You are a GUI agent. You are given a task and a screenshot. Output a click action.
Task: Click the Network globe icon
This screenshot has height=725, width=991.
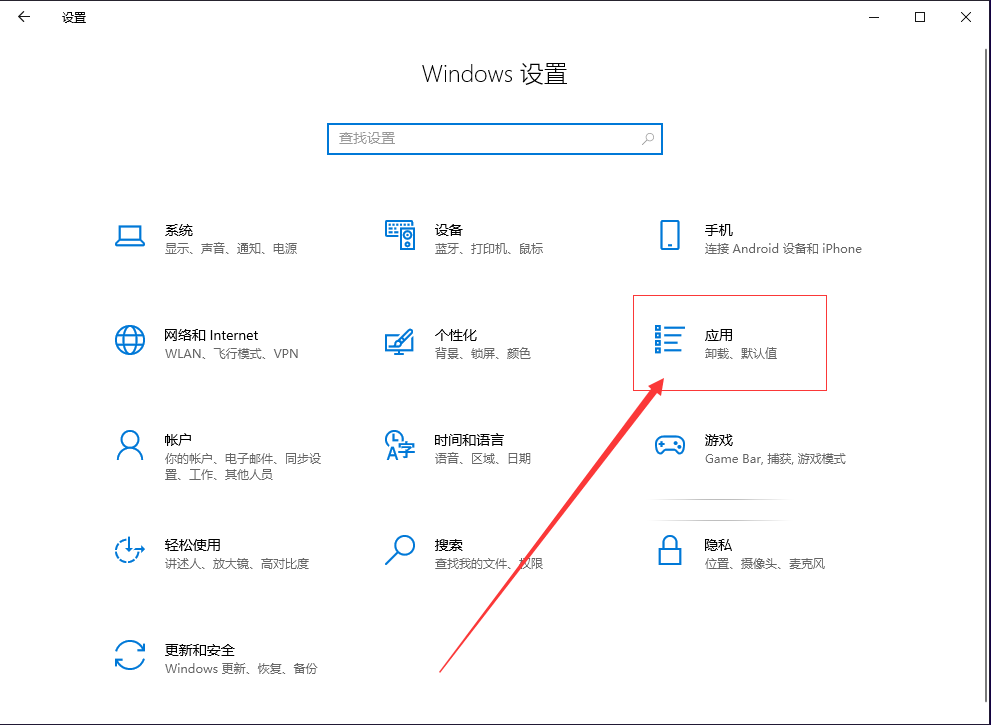coord(130,340)
